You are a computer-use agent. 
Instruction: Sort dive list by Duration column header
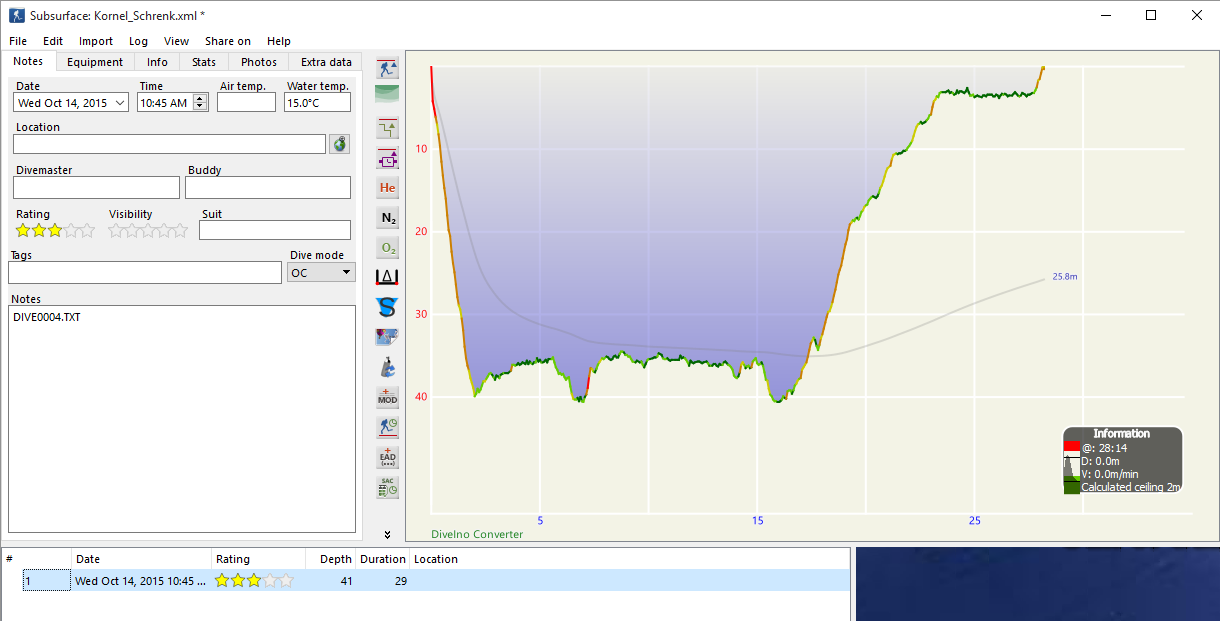[x=383, y=559]
